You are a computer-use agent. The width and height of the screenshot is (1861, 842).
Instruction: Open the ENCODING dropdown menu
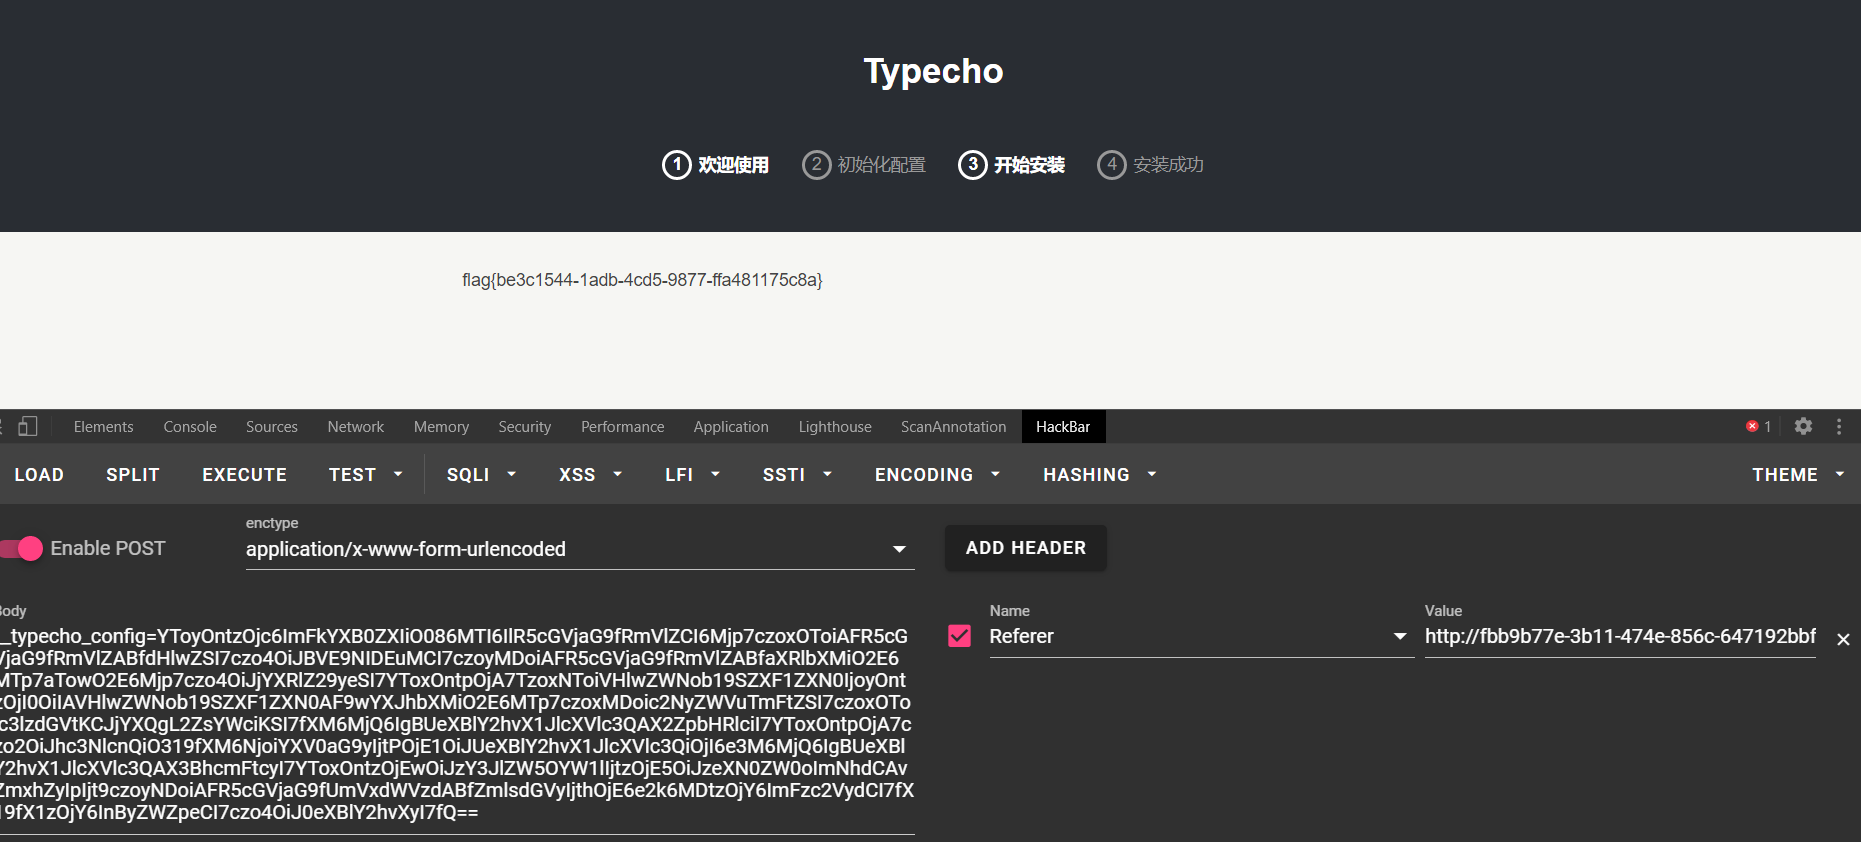coord(937,475)
